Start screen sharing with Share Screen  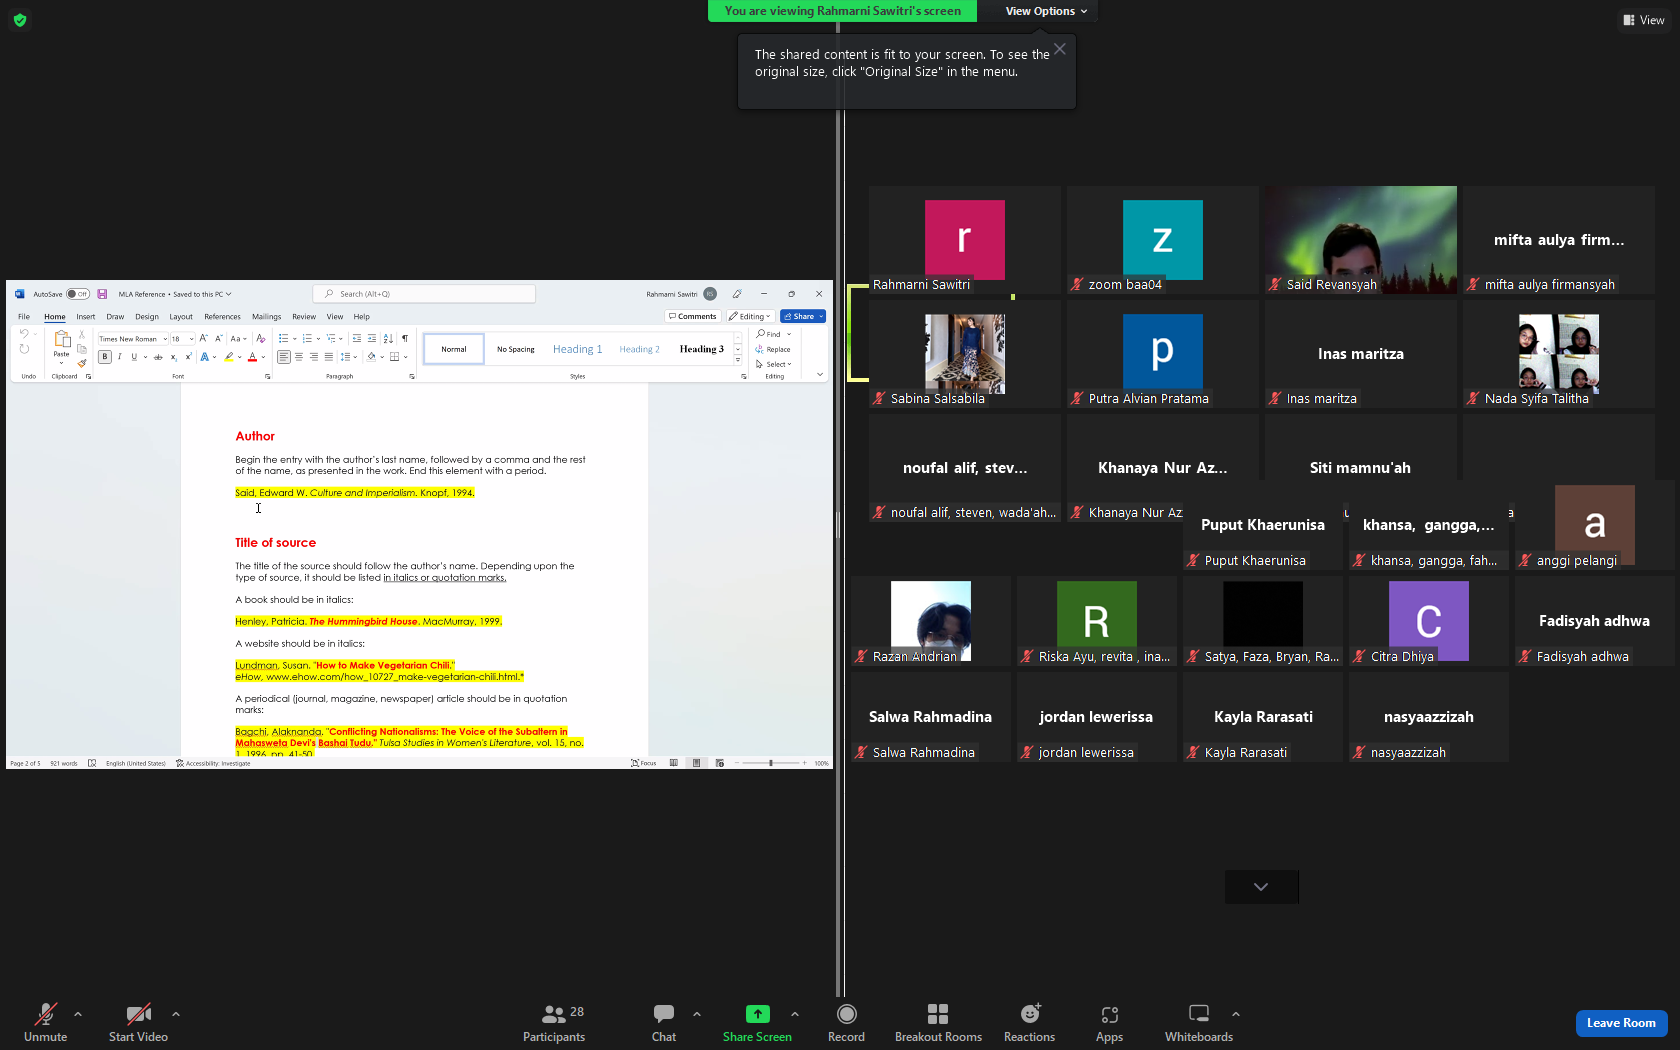[757, 1023]
